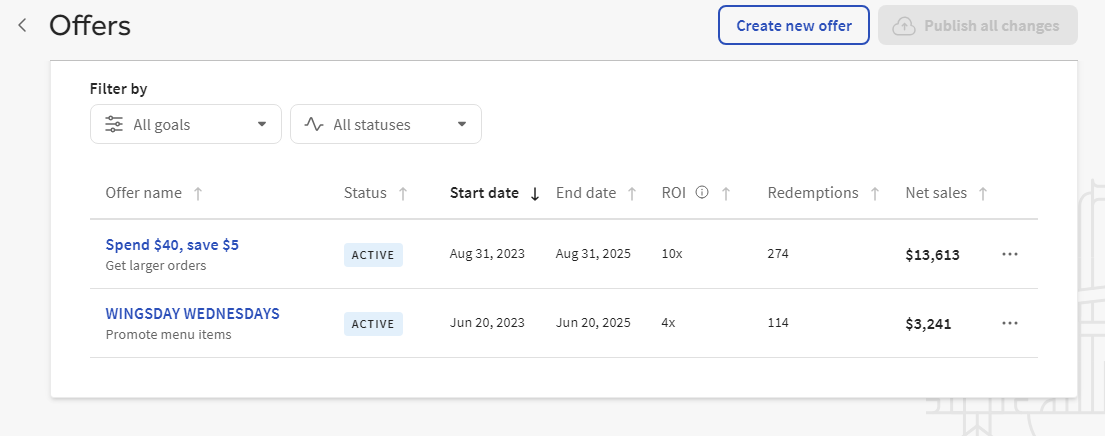Click the ROI info icon
The image size is (1105, 436).
[x=702, y=193]
